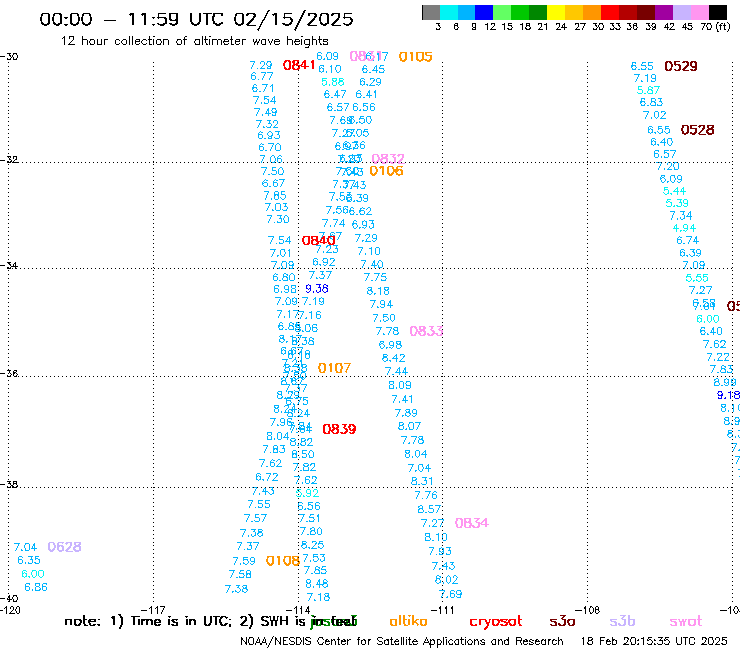Viewport: 740px width, 650px height.
Task: Click the -111 longitude axis label
Action: (442, 610)
